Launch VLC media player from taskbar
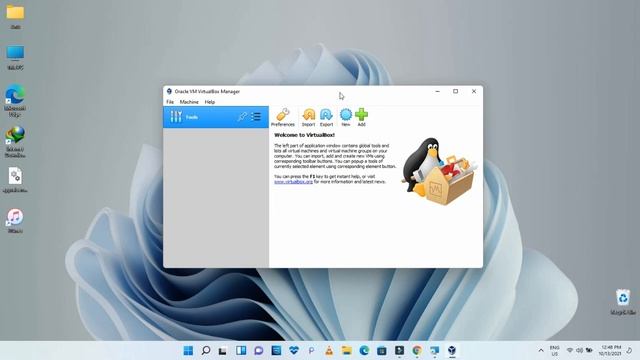Image resolution: width=640 pixels, height=360 pixels. click(329, 350)
